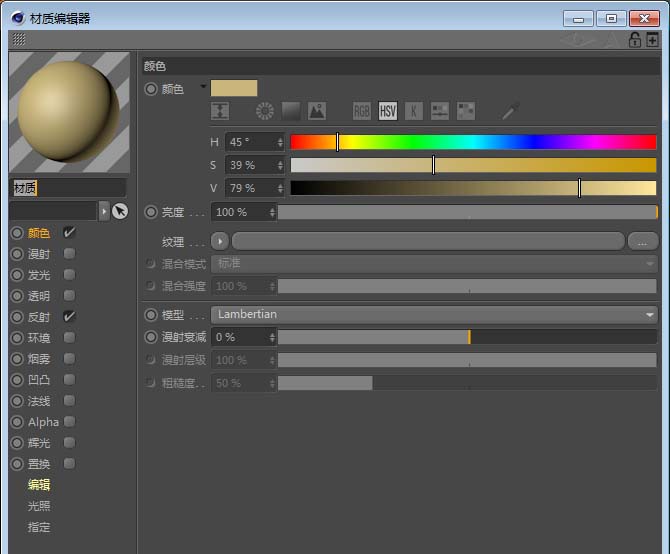Image resolution: width=670 pixels, height=554 pixels.
Task: Click the 模型 parameter radio dot
Action: (x=151, y=315)
